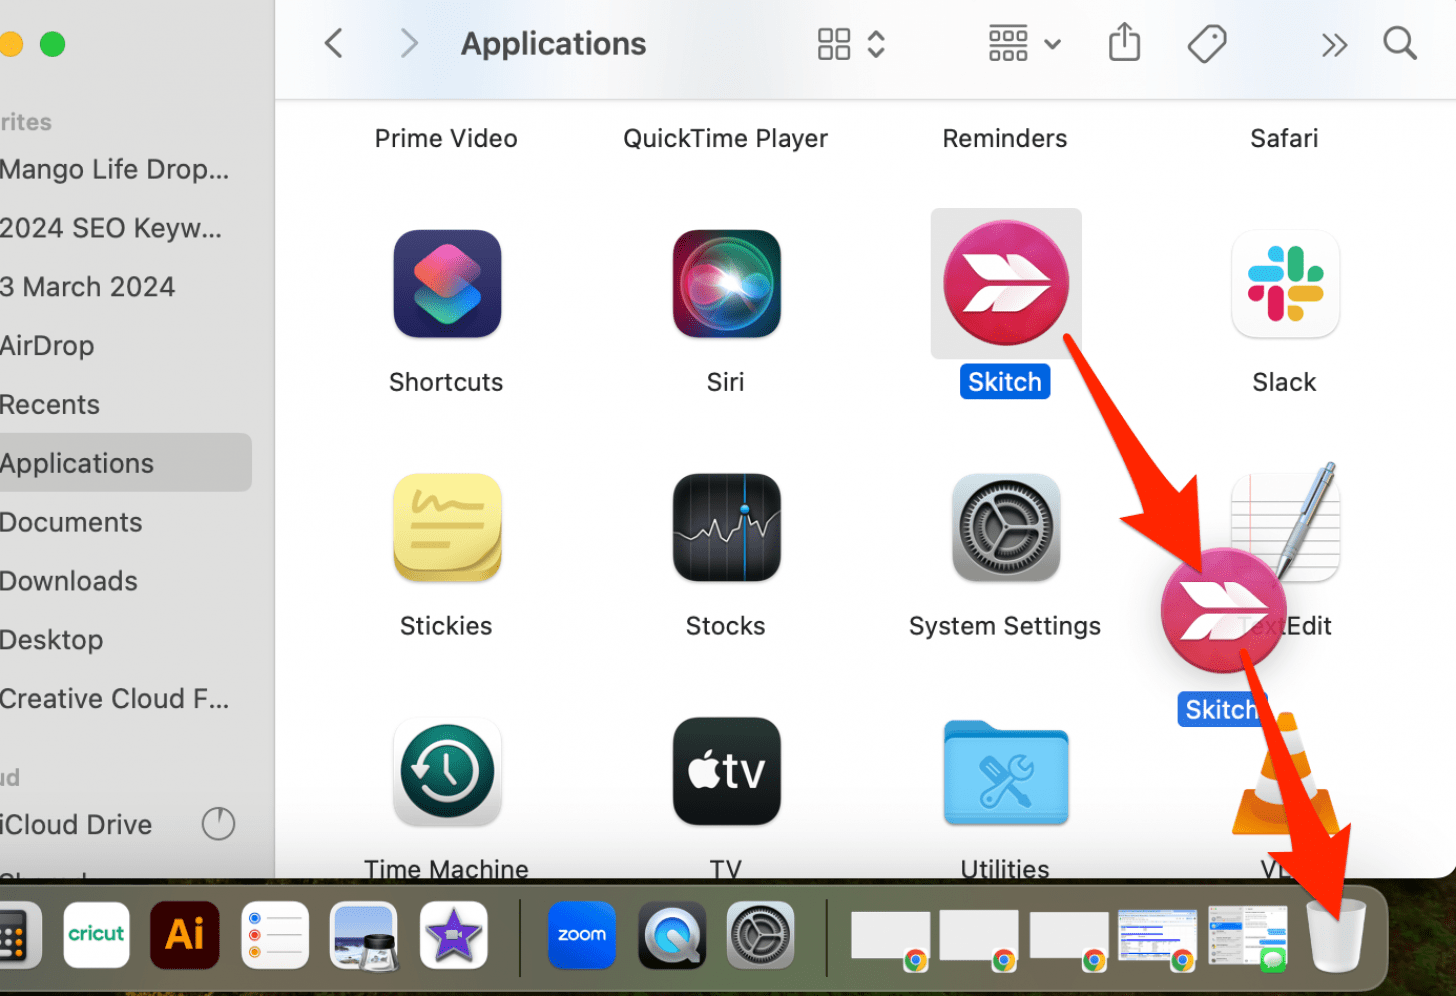This screenshot has height=996, width=1456.
Task: Open Creative Cloud F... in the sidebar
Action: click(x=115, y=699)
